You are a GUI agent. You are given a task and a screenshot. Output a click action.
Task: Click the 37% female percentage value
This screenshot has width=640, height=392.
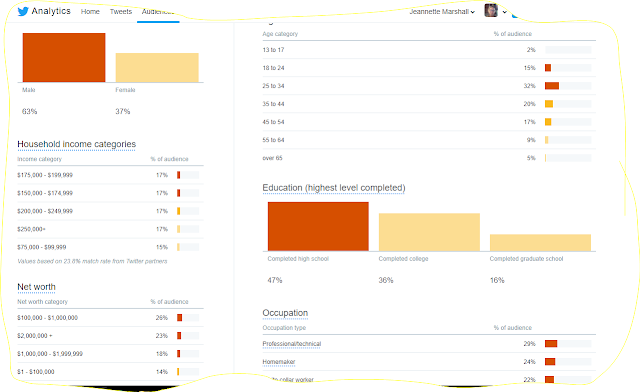click(122, 111)
